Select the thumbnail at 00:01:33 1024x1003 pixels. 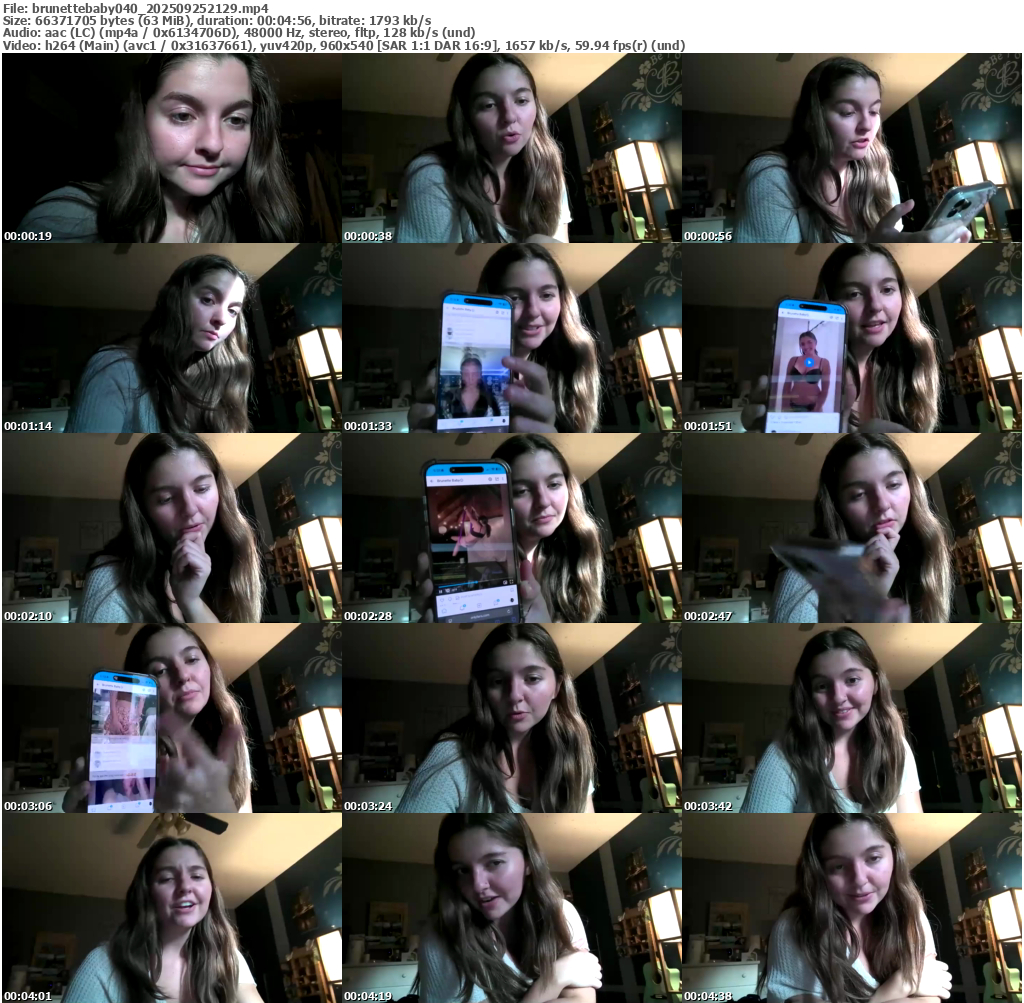(x=511, y=338)
